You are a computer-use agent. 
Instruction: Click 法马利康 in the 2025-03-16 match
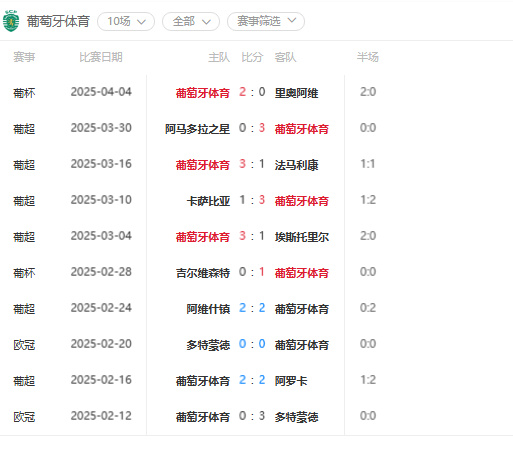pyautogui.click(x=296, y=165)
